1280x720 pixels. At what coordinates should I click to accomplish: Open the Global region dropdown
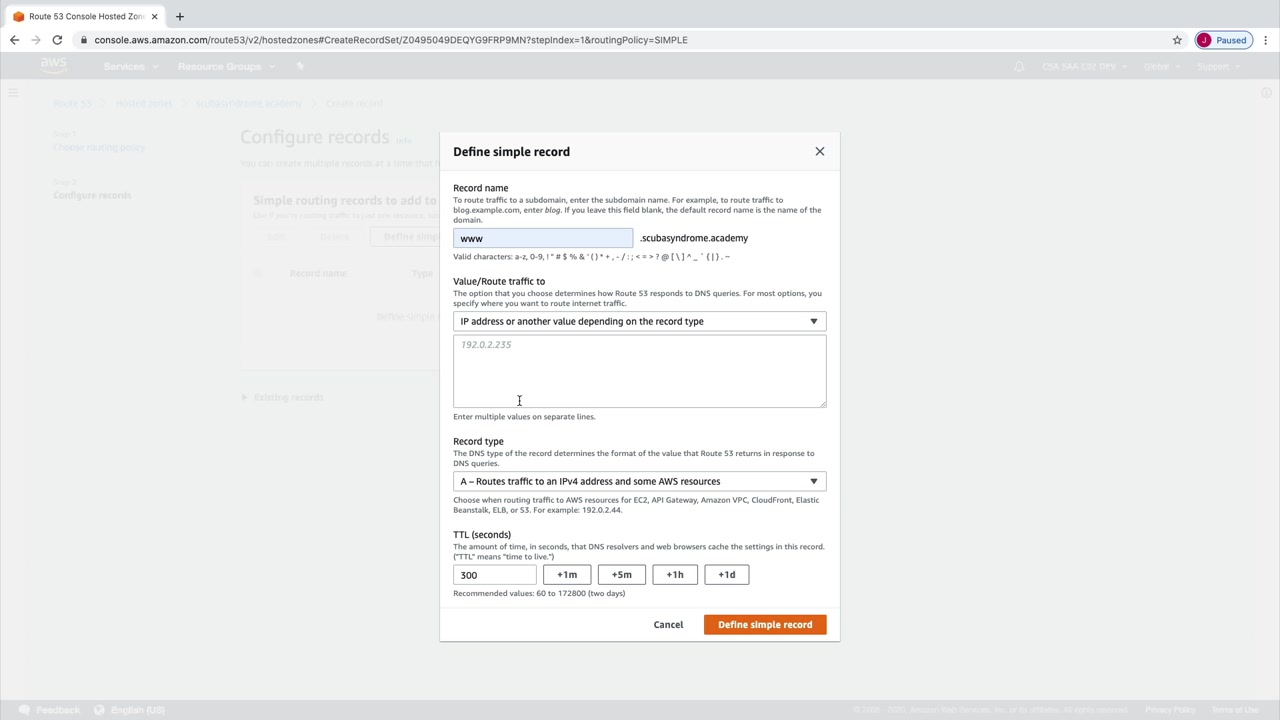point(1162,66)
